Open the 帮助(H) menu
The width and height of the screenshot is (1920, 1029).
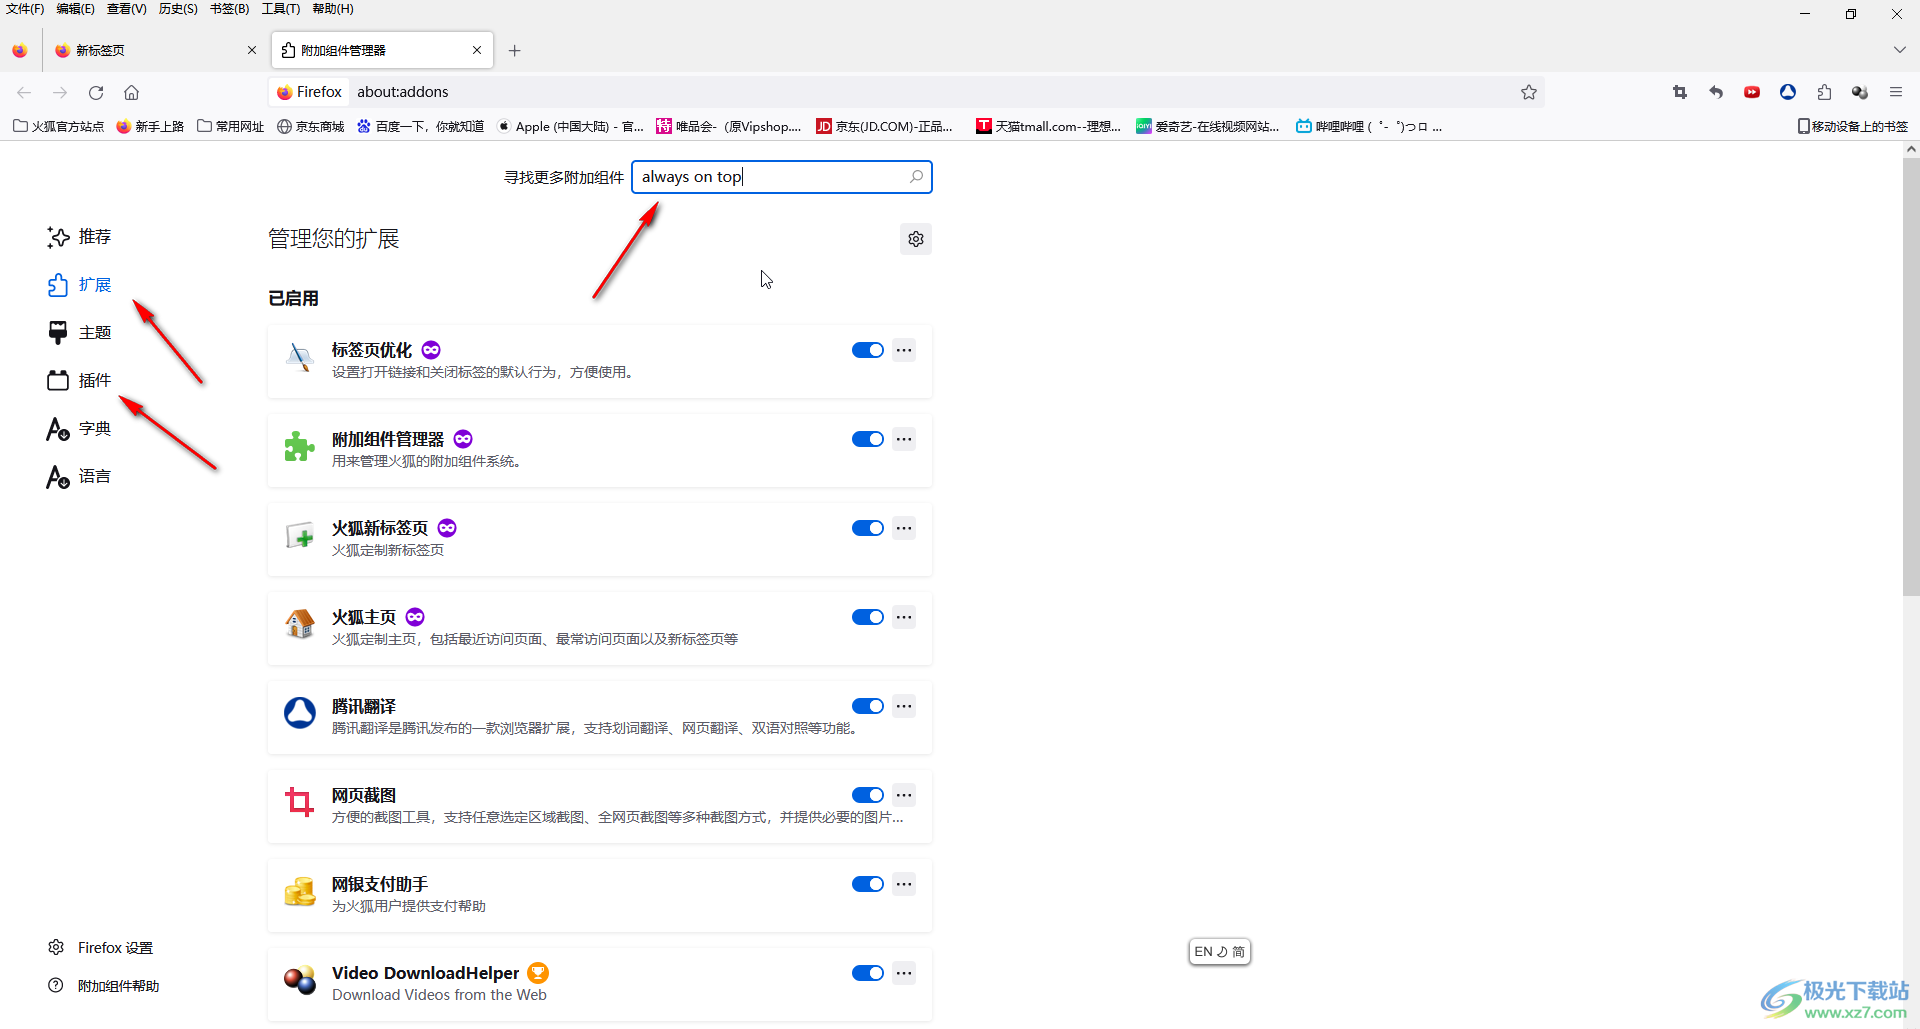tap(333, 9)
